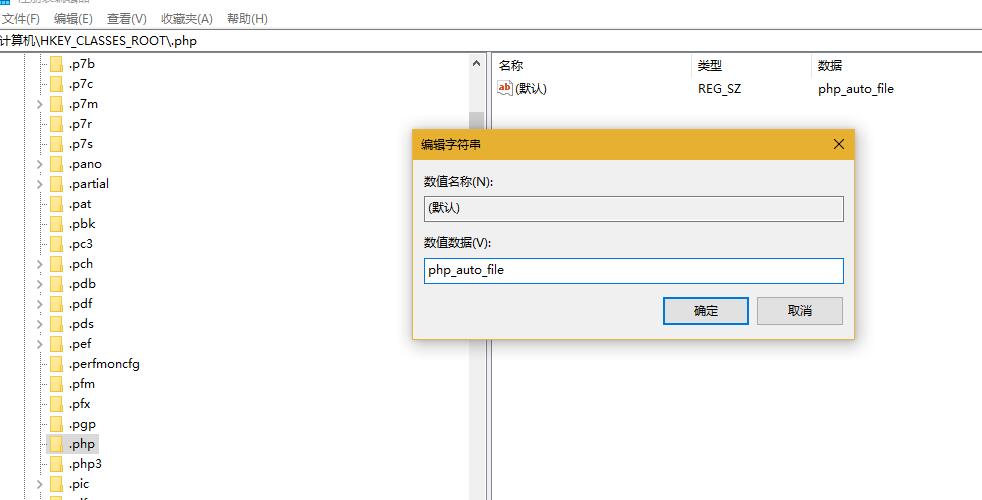This screenshot has width=982, height=500.
Task: Click the 数值数据 text field
Action: click(x=633, y=271)
